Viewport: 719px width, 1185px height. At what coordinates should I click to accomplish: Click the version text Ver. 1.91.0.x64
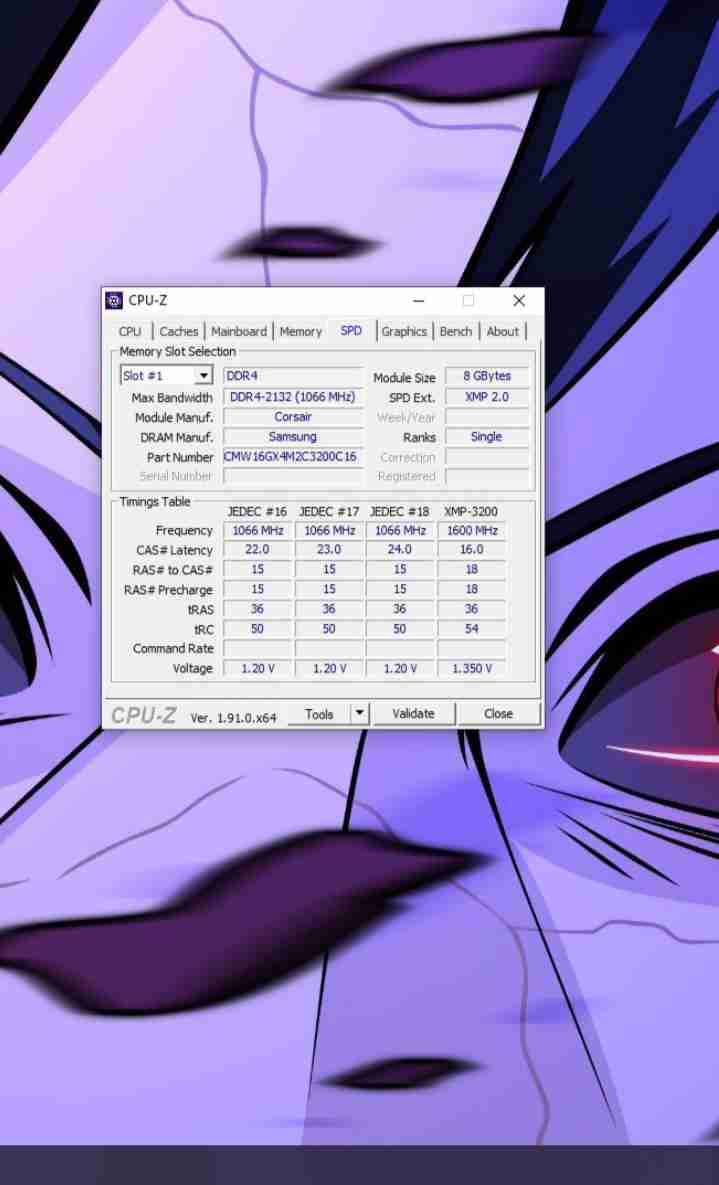tap(234, 718)
